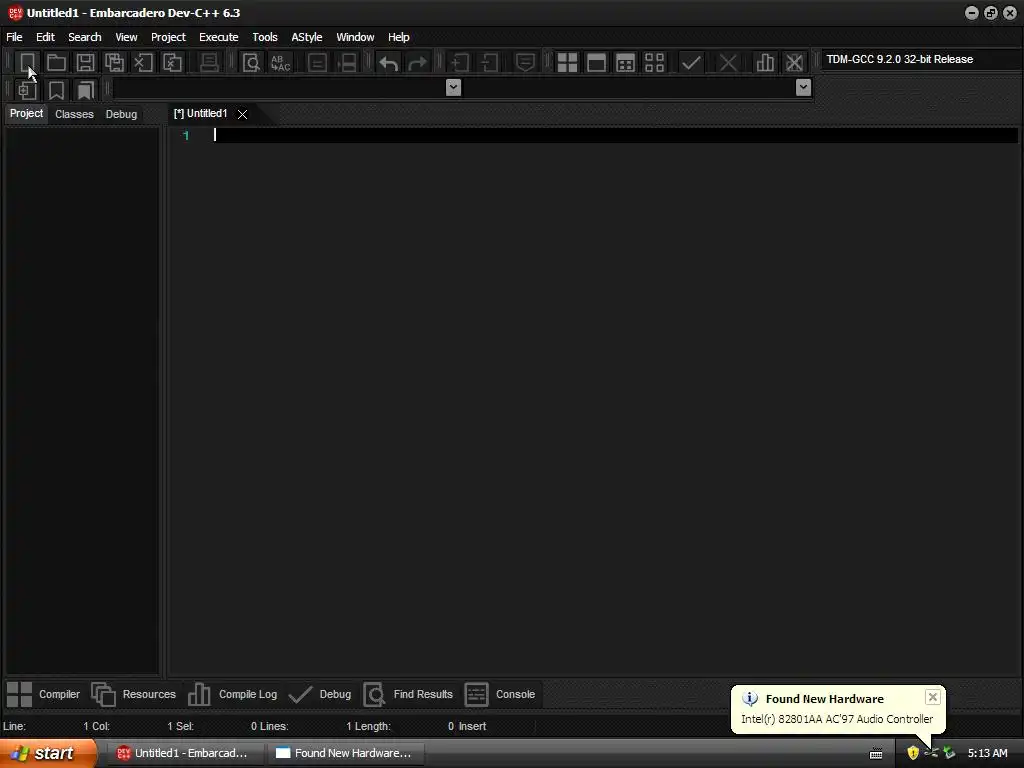Click the Indent icon in toolbar
Screen dimensions: 1024x768
point(460,63)
